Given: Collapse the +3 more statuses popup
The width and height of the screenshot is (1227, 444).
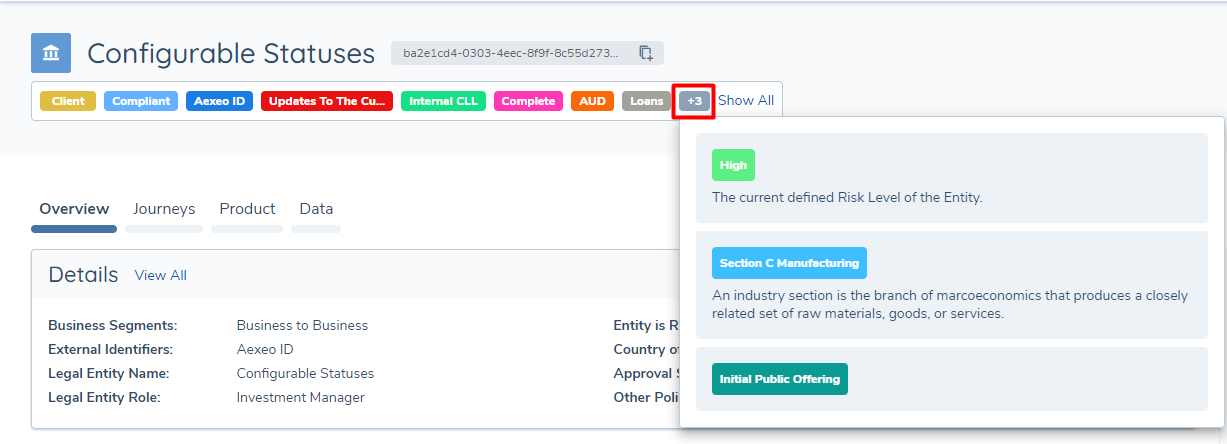Looking at the screenshot, I should (x=694, y=101).
